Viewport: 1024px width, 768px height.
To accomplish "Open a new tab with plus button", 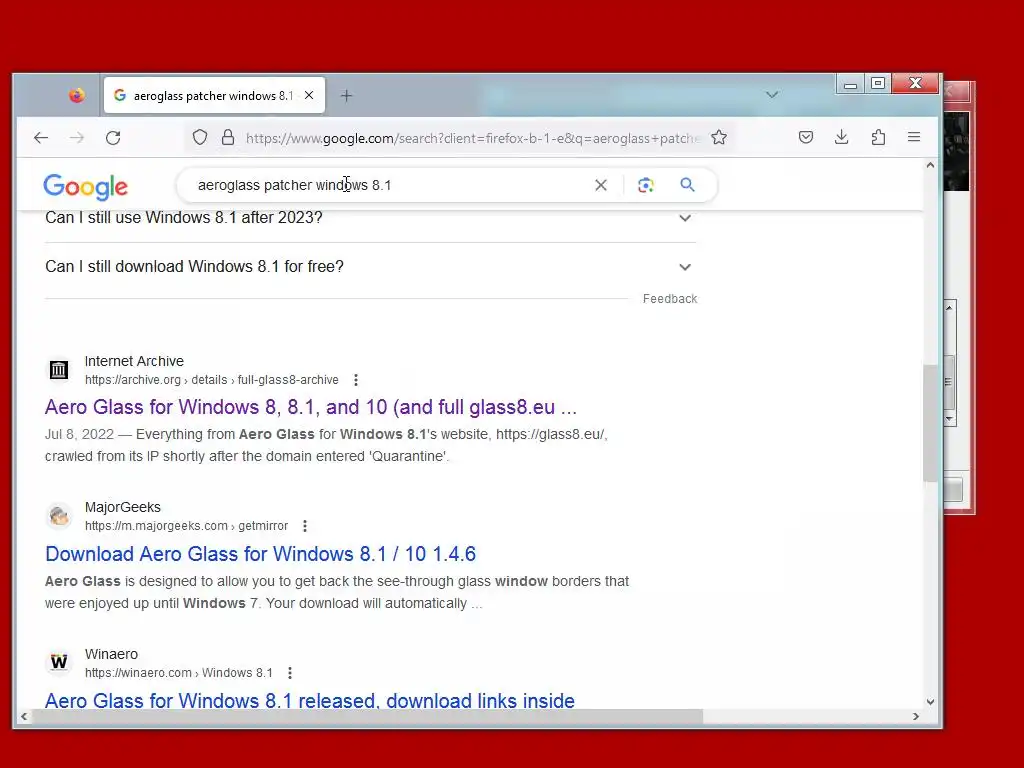I will [347, 96].
